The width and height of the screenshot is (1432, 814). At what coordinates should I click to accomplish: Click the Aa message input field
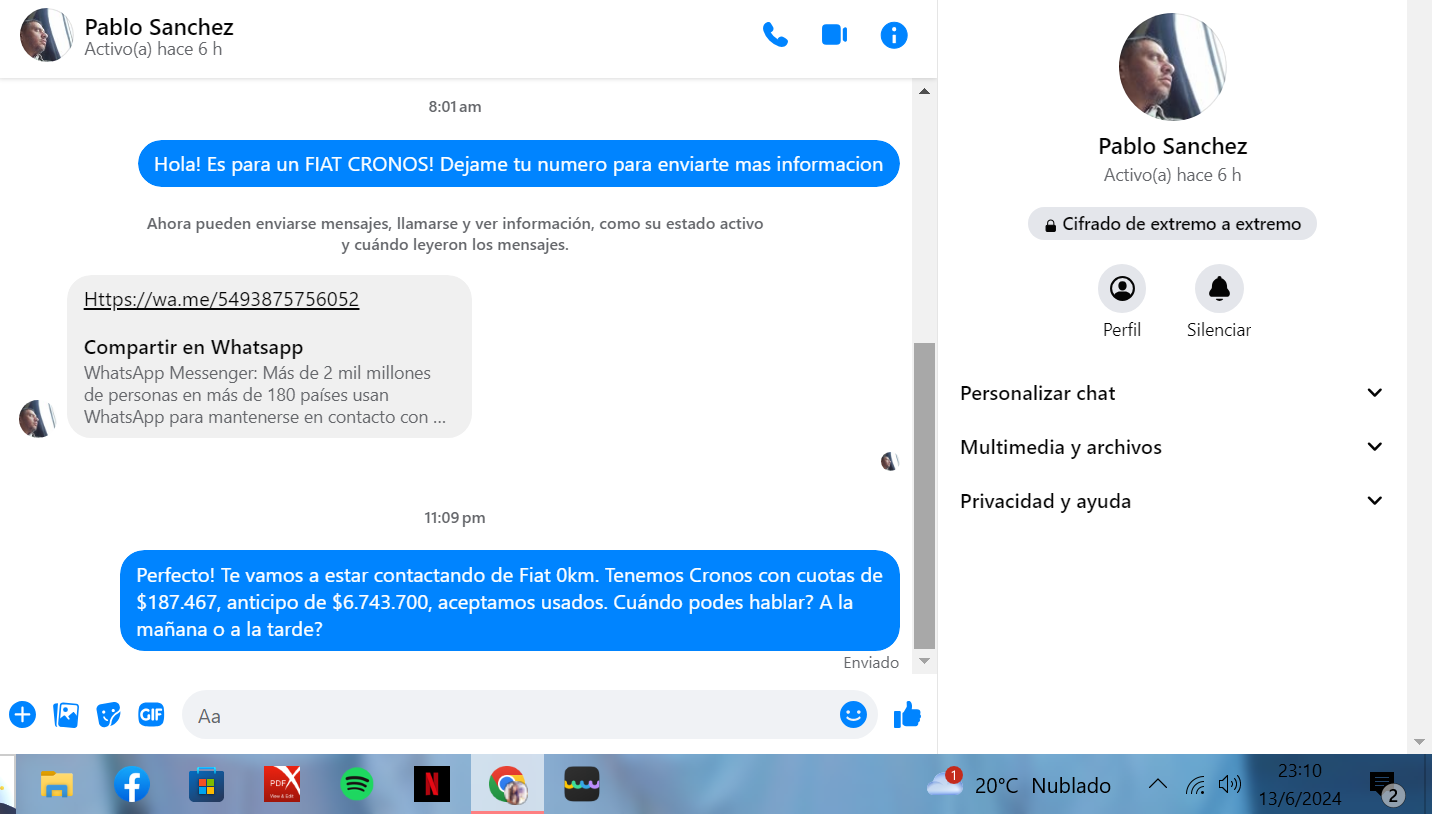pyautogui.click(x=510, y=716)
